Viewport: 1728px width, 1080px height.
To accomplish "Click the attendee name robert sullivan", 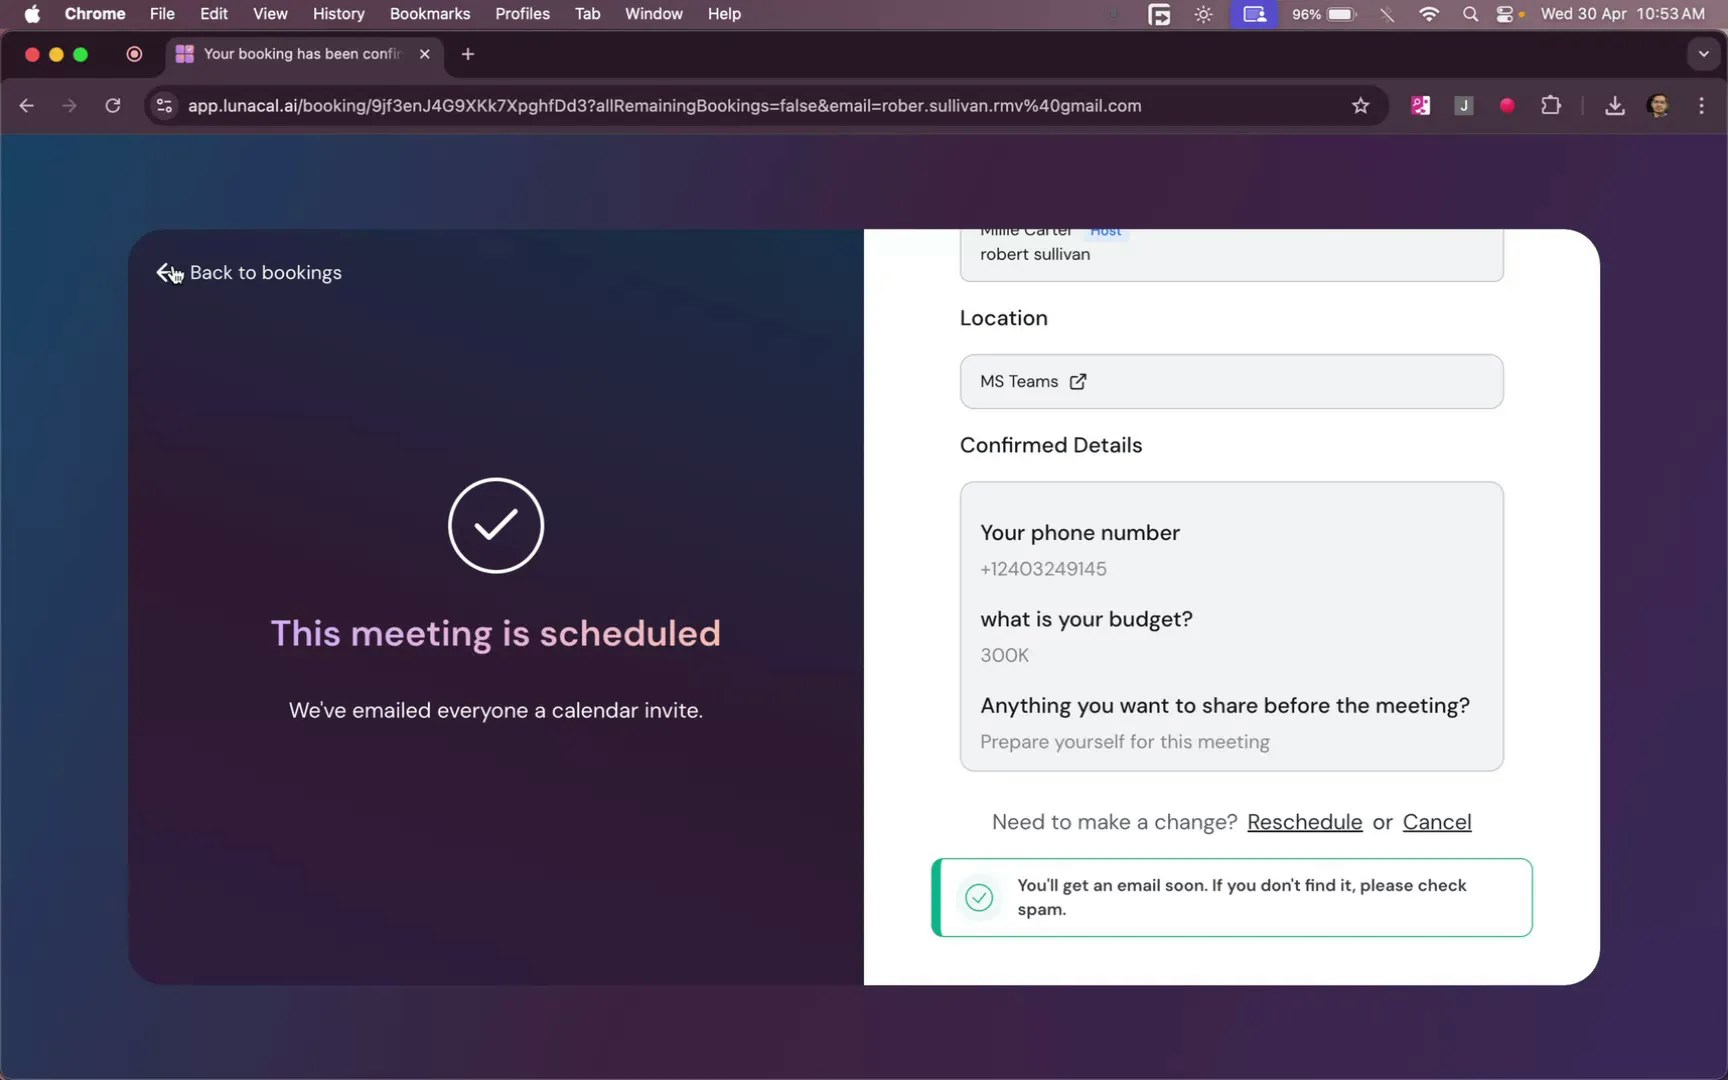I will (1035, 255).
